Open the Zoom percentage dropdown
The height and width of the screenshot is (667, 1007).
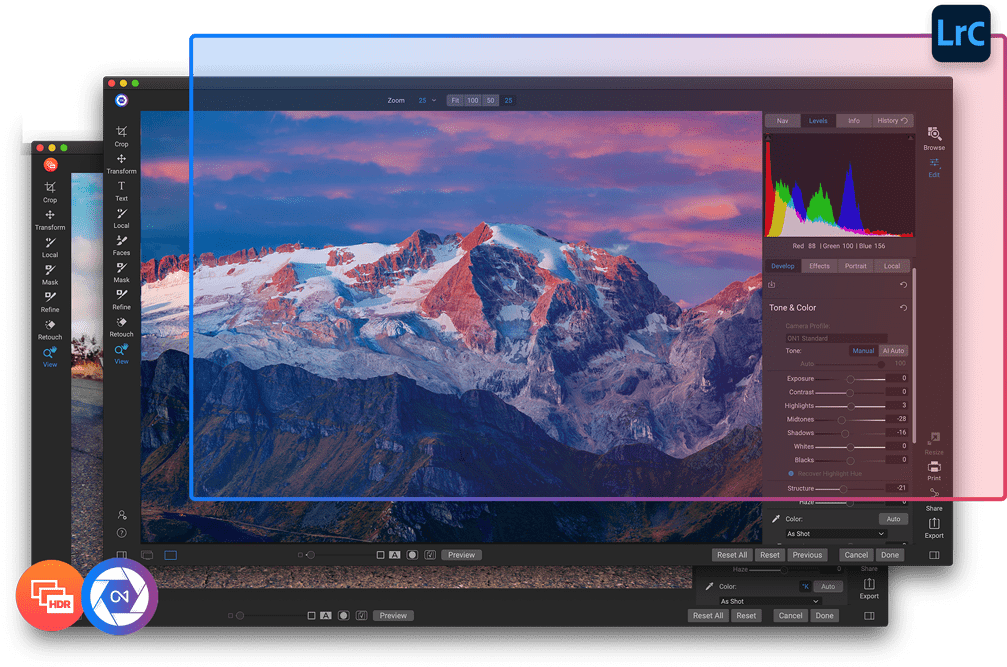coord(427,100)
